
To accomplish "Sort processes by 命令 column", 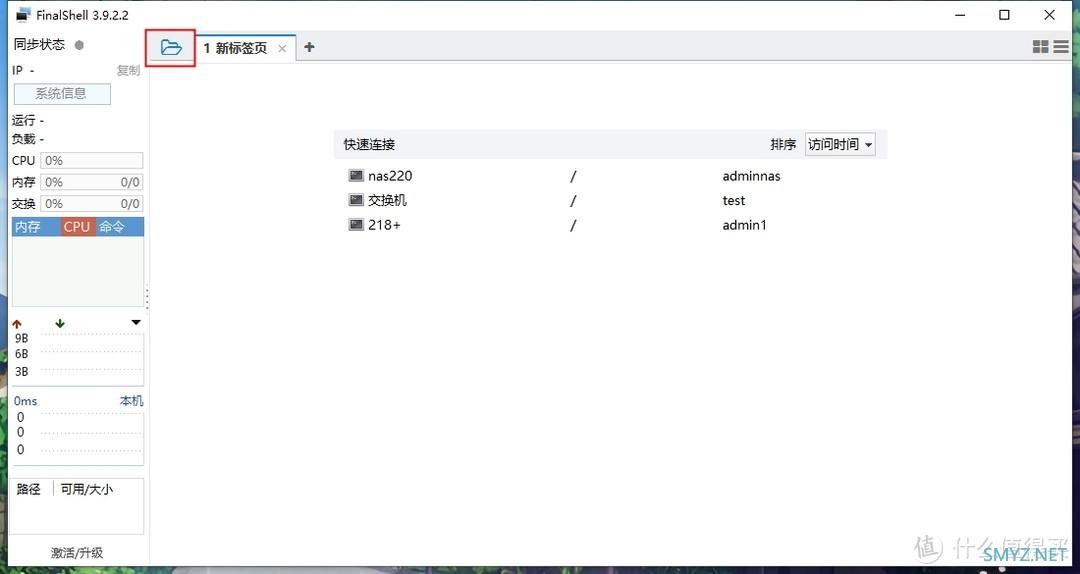I will 119,227.
